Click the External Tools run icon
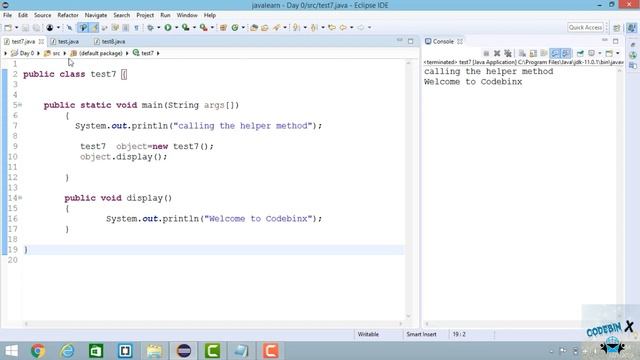 pyautogui.click(x=203, y=27)
